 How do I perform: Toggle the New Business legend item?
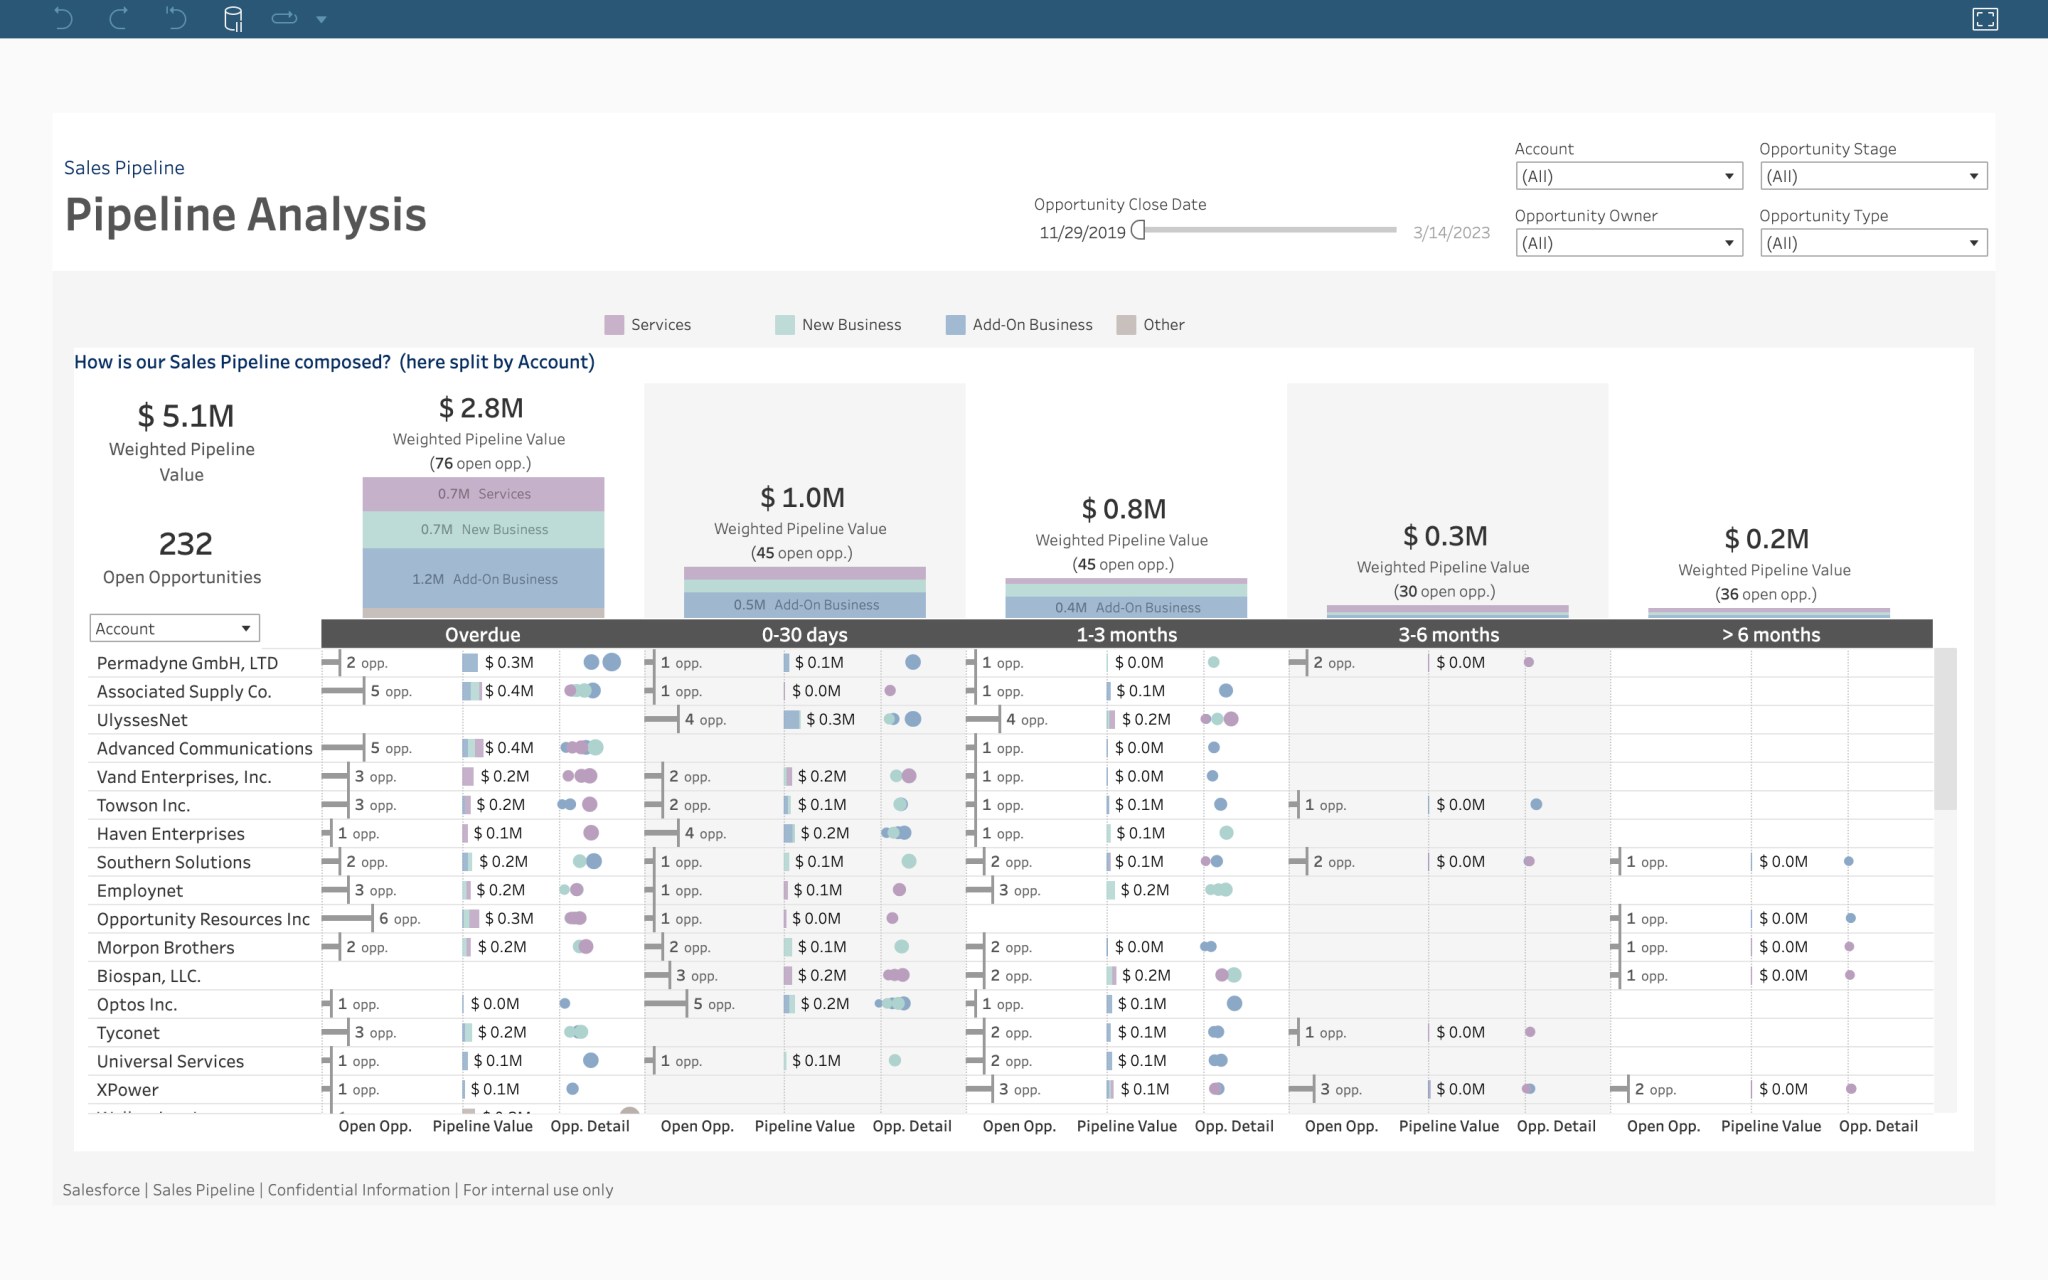click(786, 324)
